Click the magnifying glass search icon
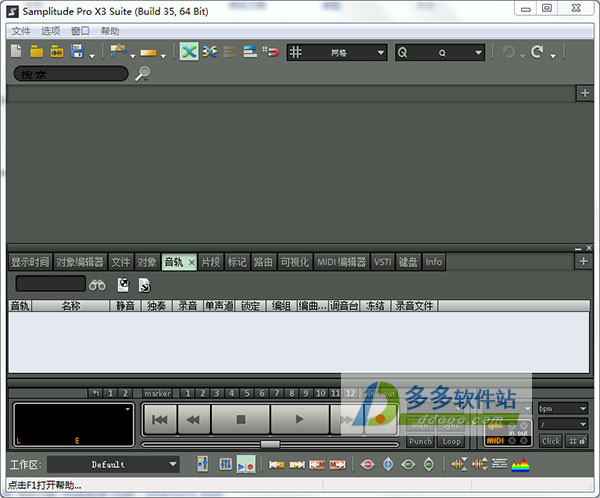The image size is (600, 498). 143,73
